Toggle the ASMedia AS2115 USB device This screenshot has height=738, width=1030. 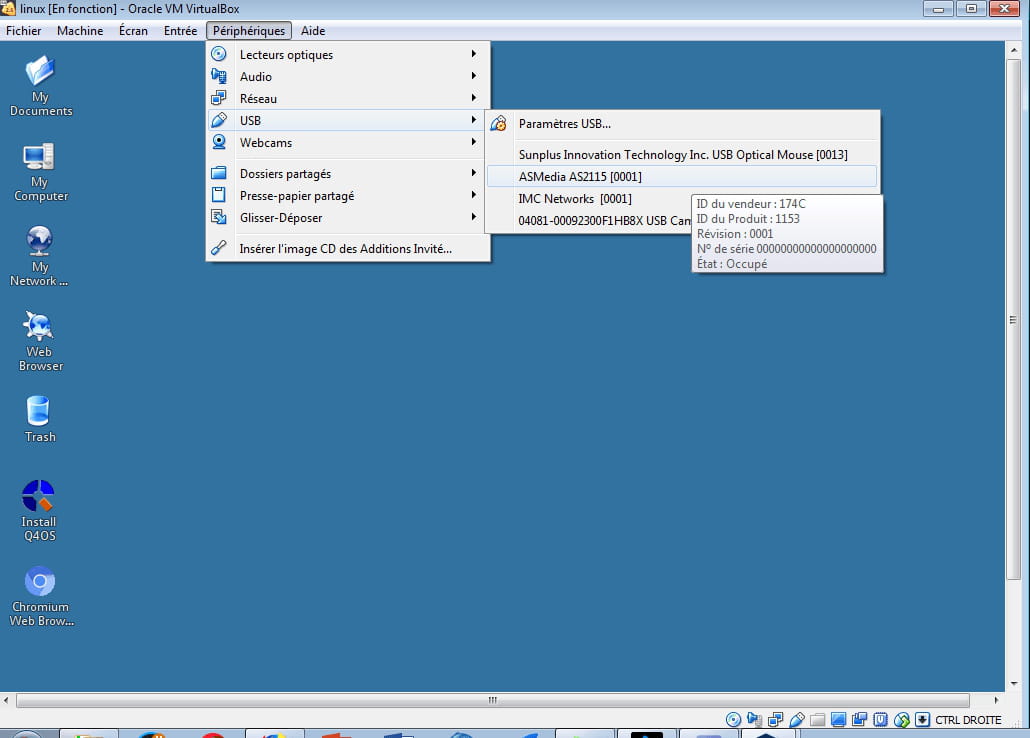click(682, 176)
